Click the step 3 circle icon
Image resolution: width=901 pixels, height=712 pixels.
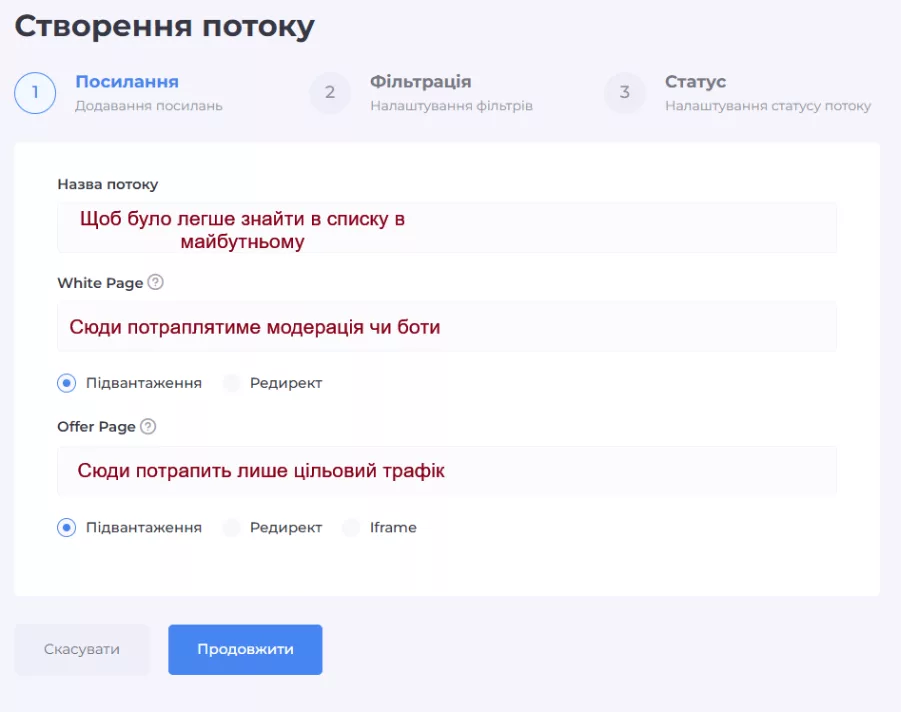[625, 93]
